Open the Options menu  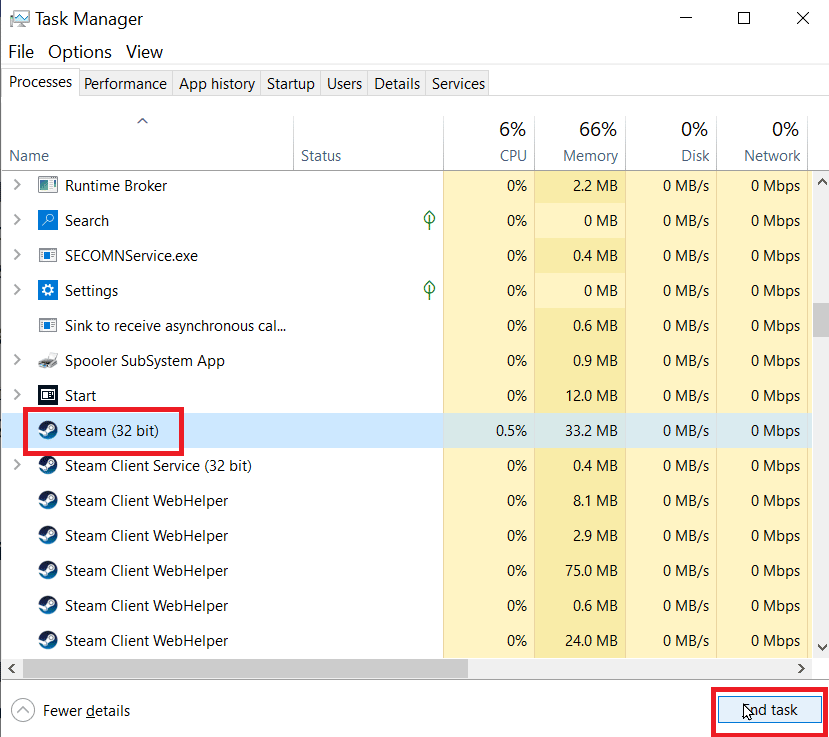[x=79, y=51]
